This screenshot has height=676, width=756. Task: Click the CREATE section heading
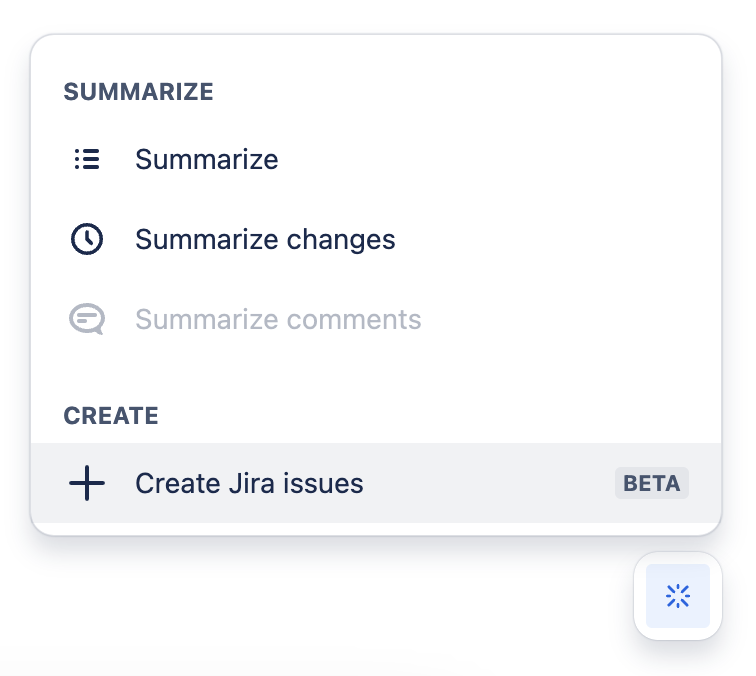[x=111, y=416]
